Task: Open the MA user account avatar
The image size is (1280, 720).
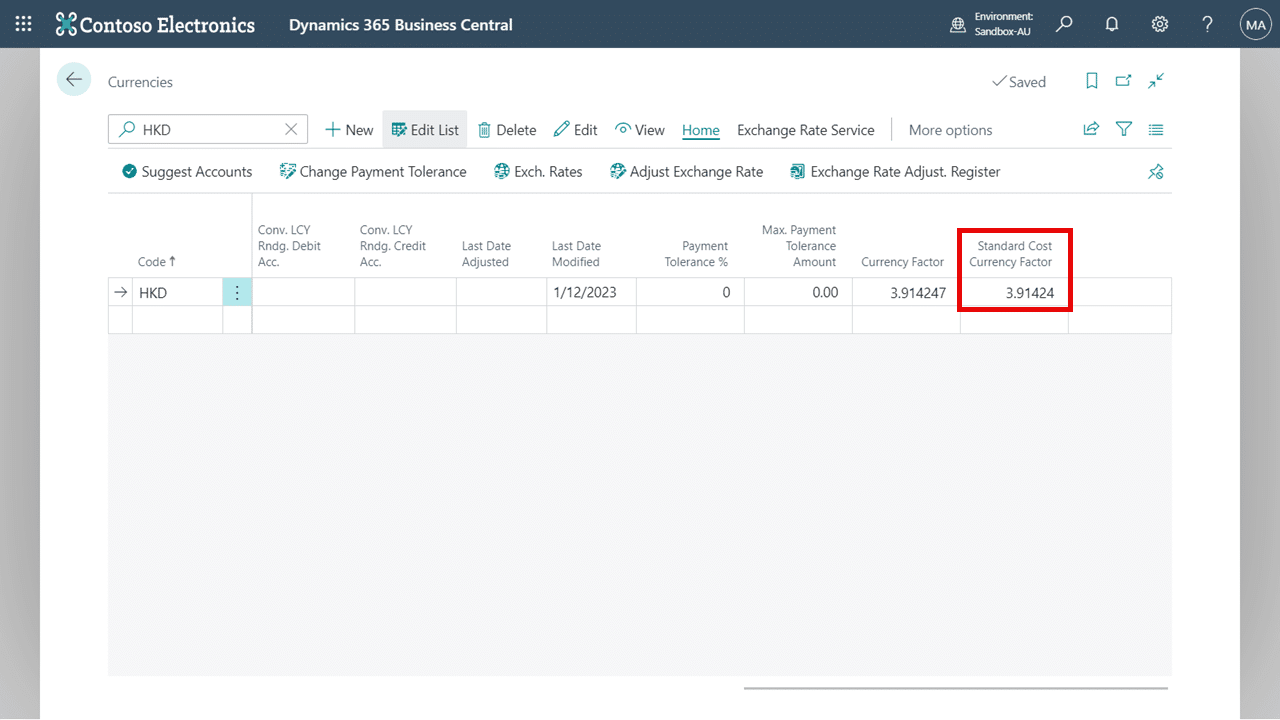Action: (1255, 24)
